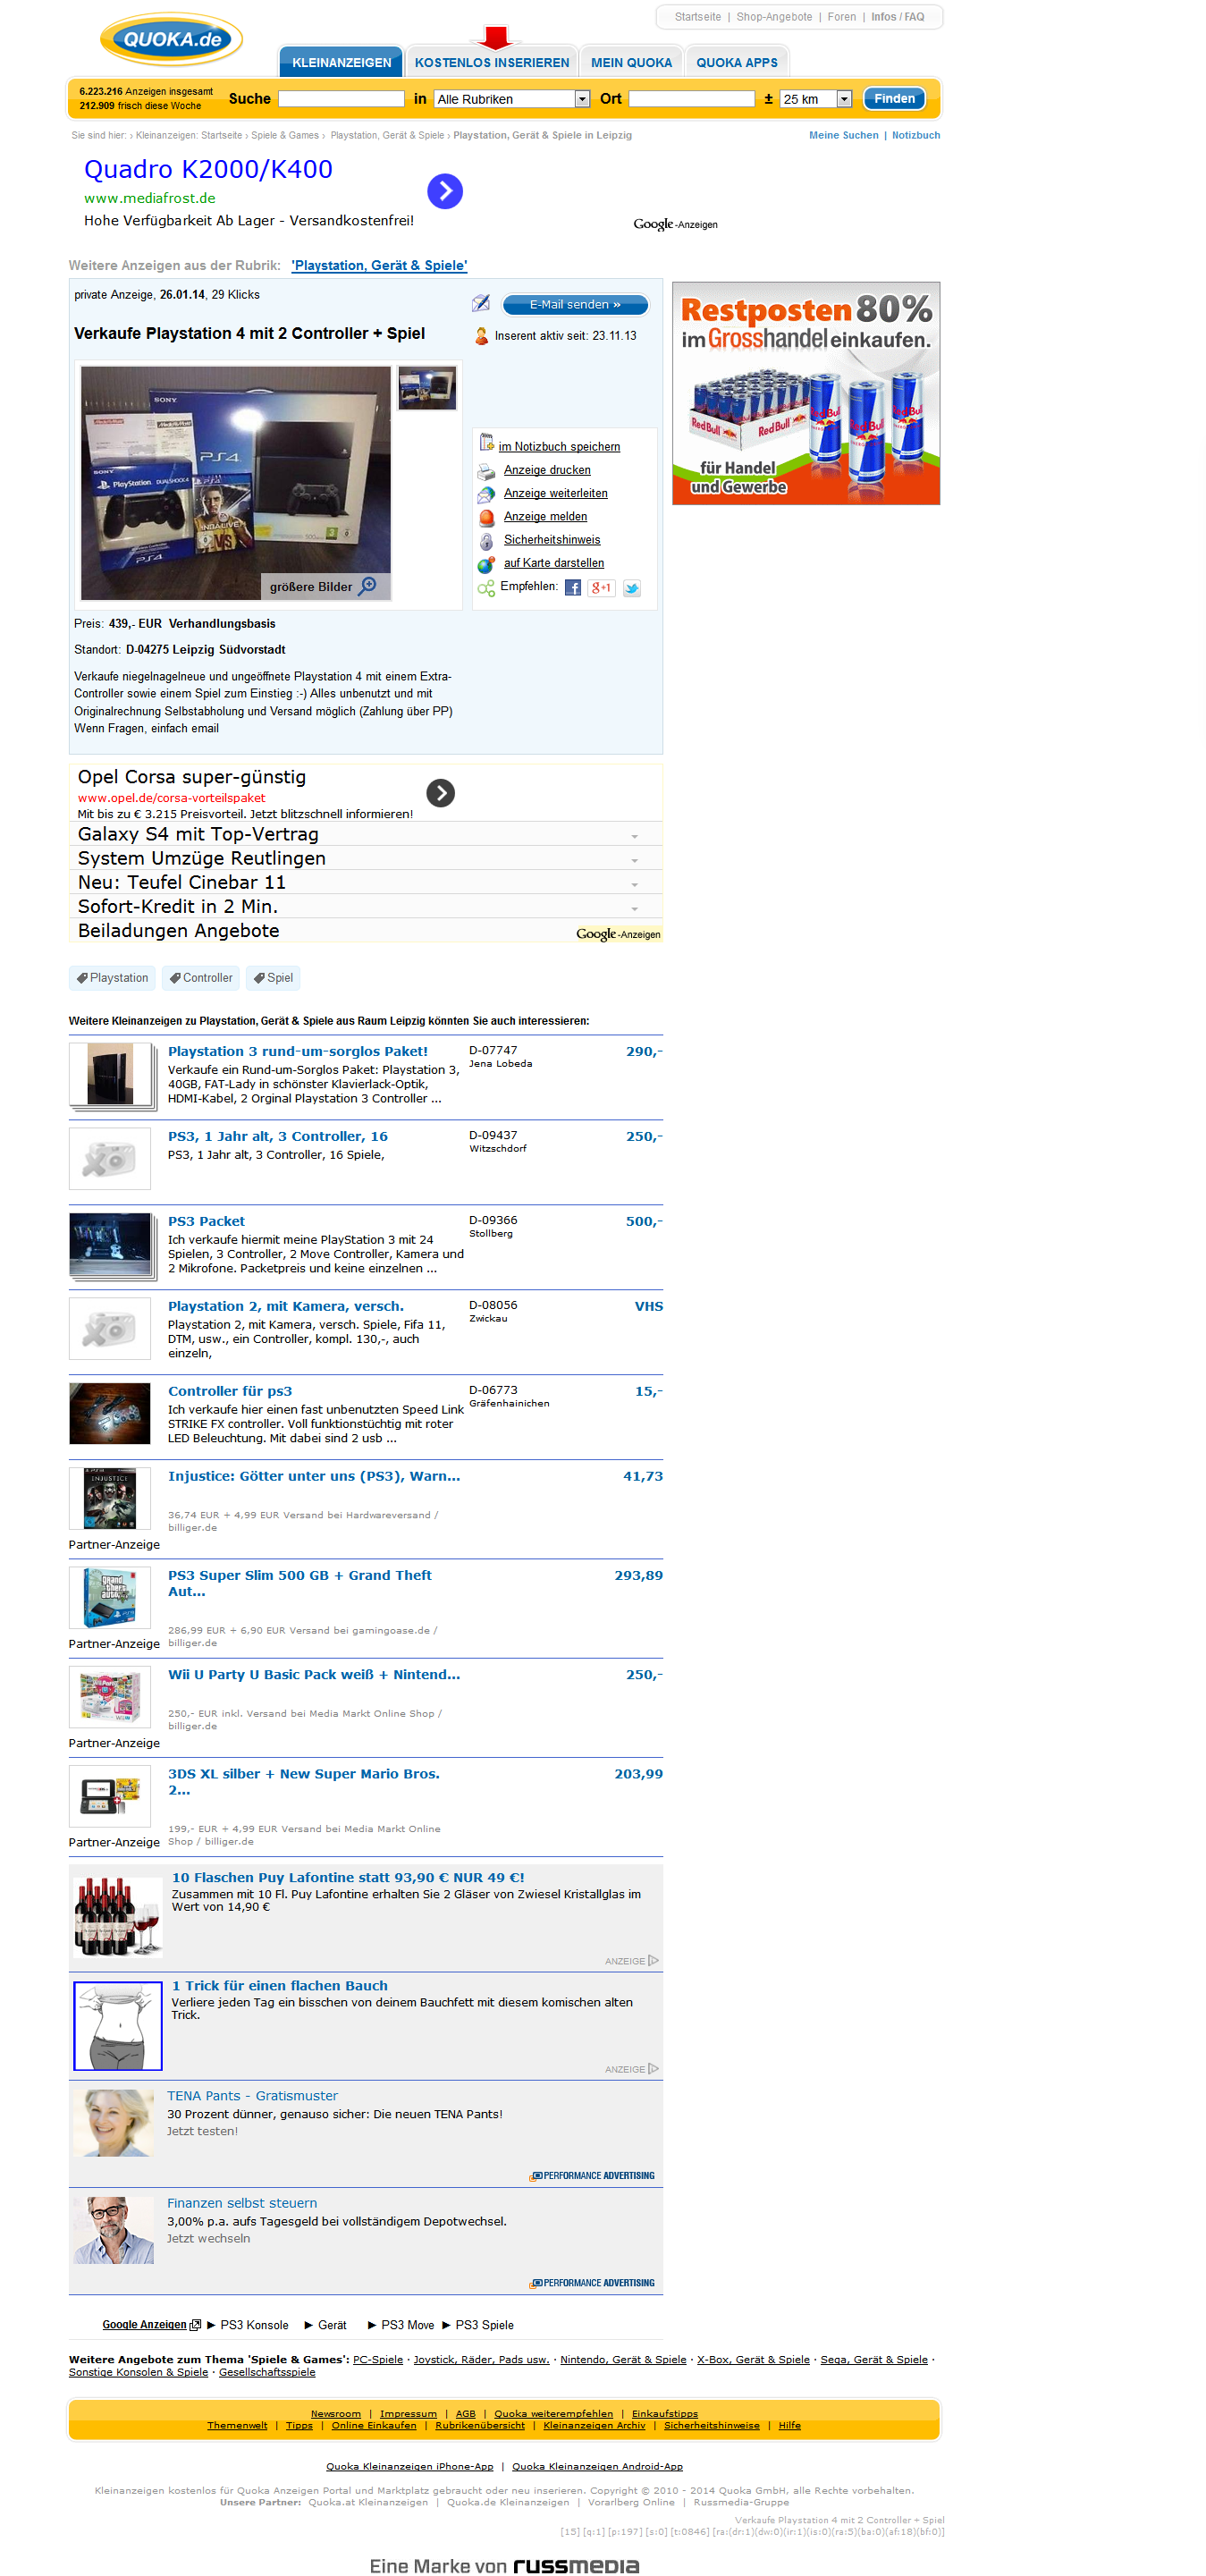Open the small PS4 photo thumbnail

pyautogui.click(x=427, y=388)
